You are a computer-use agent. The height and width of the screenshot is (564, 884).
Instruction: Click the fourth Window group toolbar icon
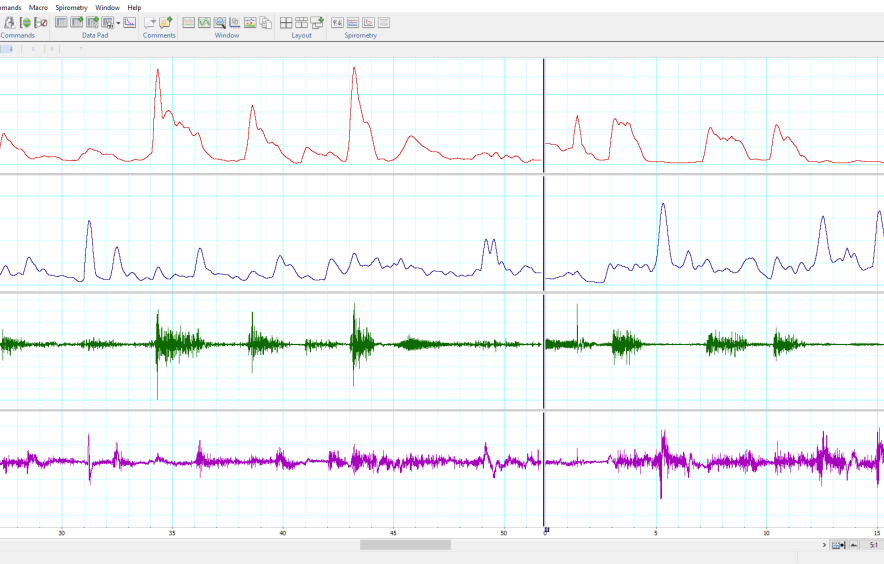pyautogui.click(x=235, y=23)
